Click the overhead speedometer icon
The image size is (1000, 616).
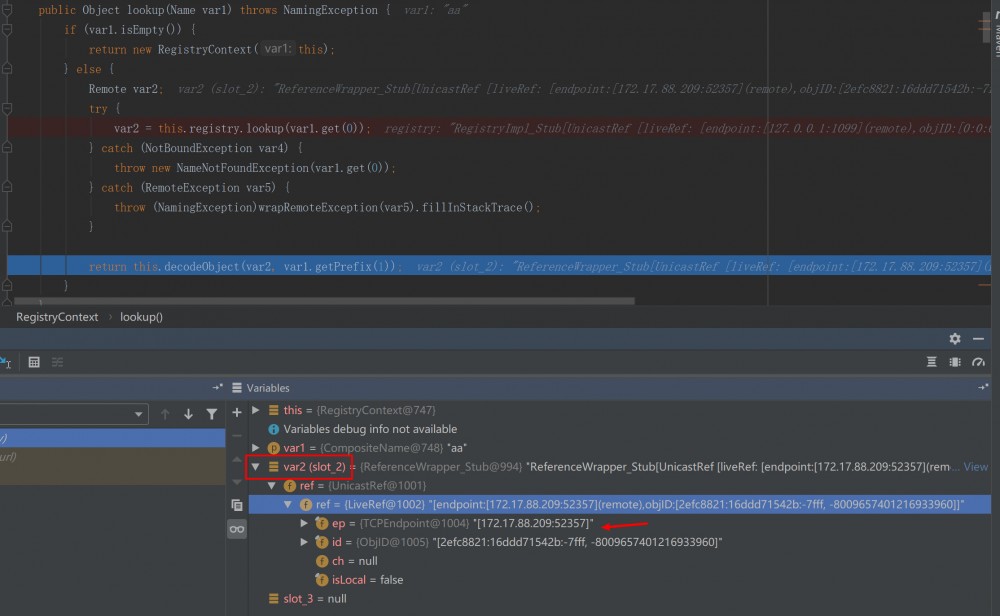[978, 362]
